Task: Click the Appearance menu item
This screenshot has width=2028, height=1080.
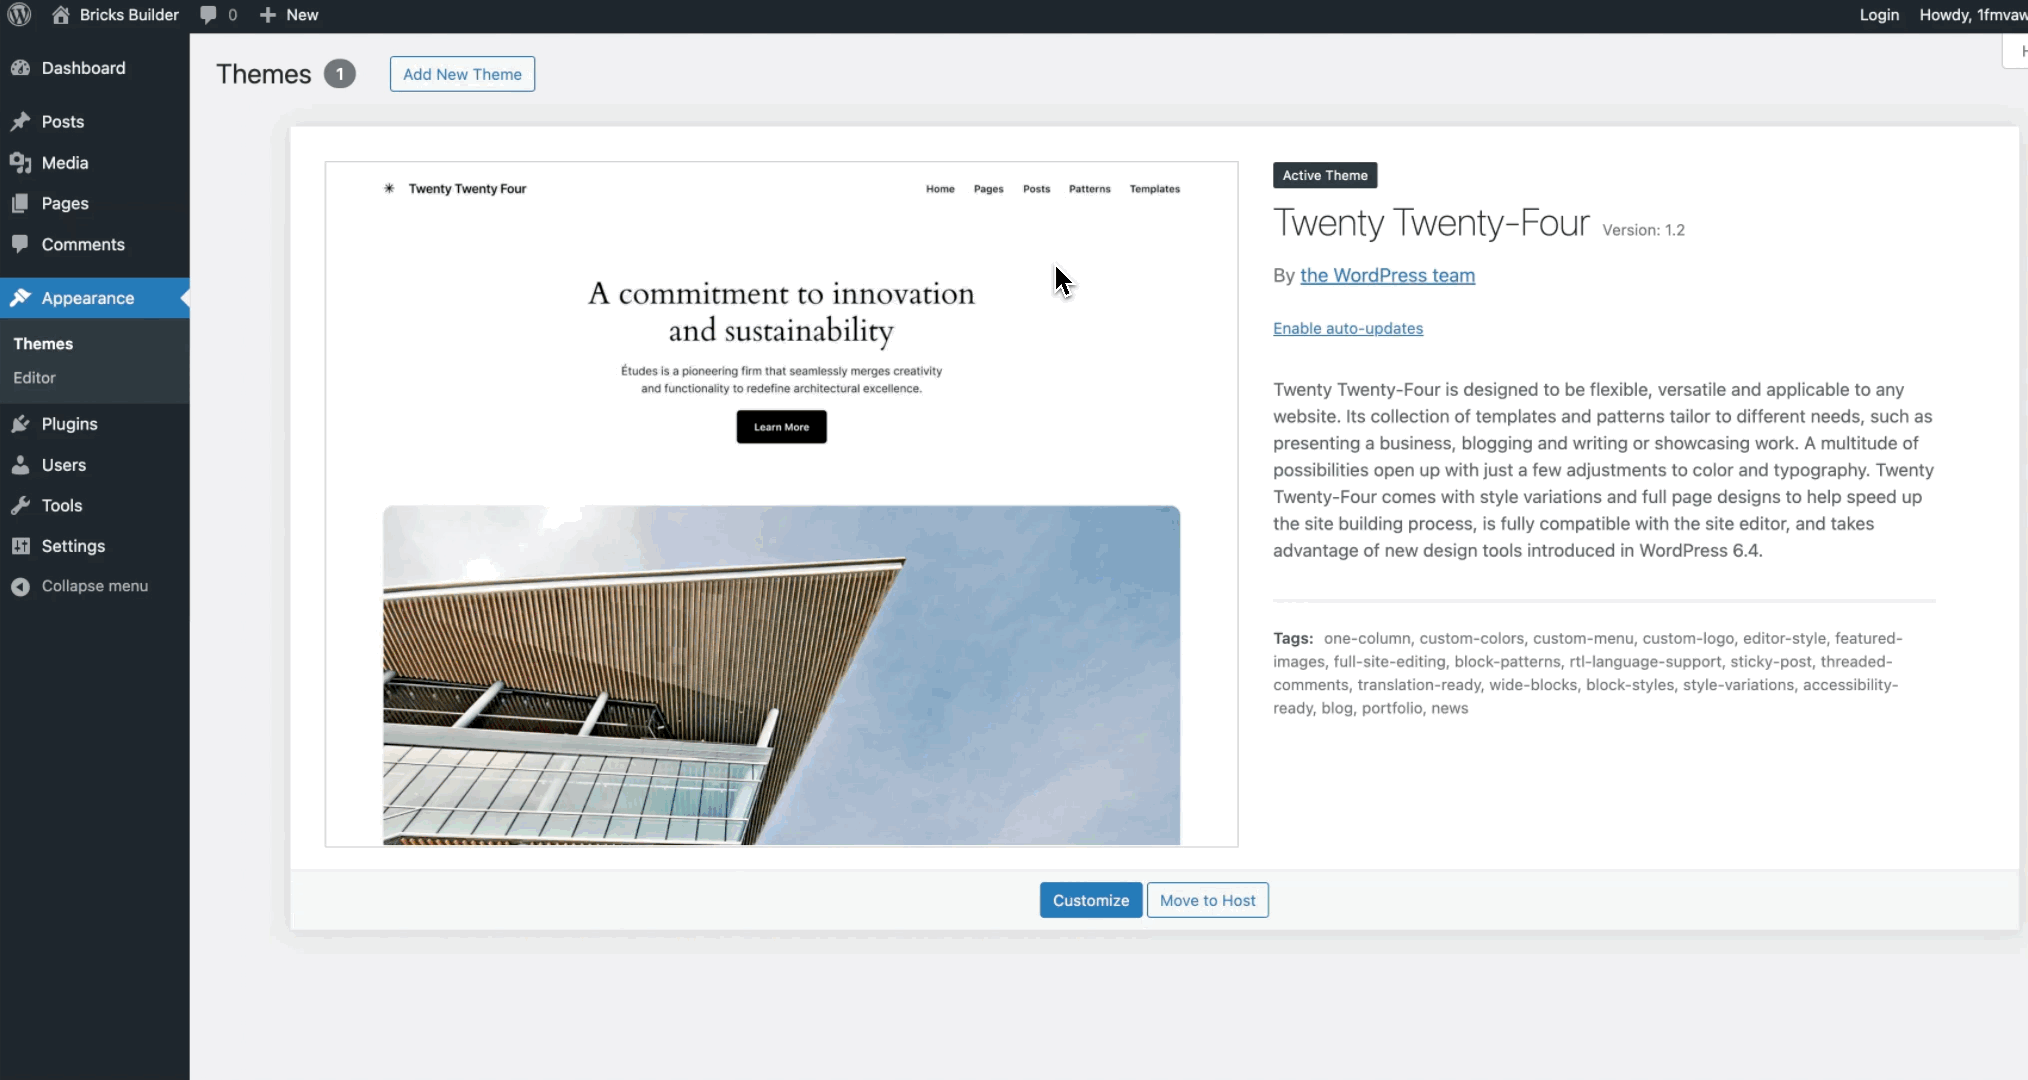Action: pyautogui.click(x=87, y=296)
